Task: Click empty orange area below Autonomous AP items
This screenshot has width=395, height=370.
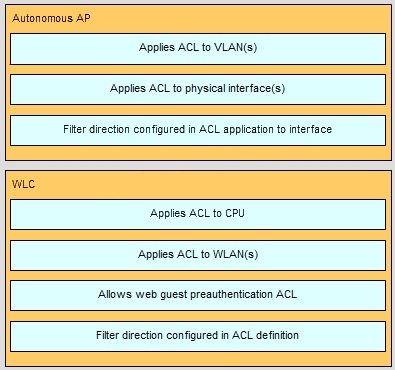Action: pos(198,153)
